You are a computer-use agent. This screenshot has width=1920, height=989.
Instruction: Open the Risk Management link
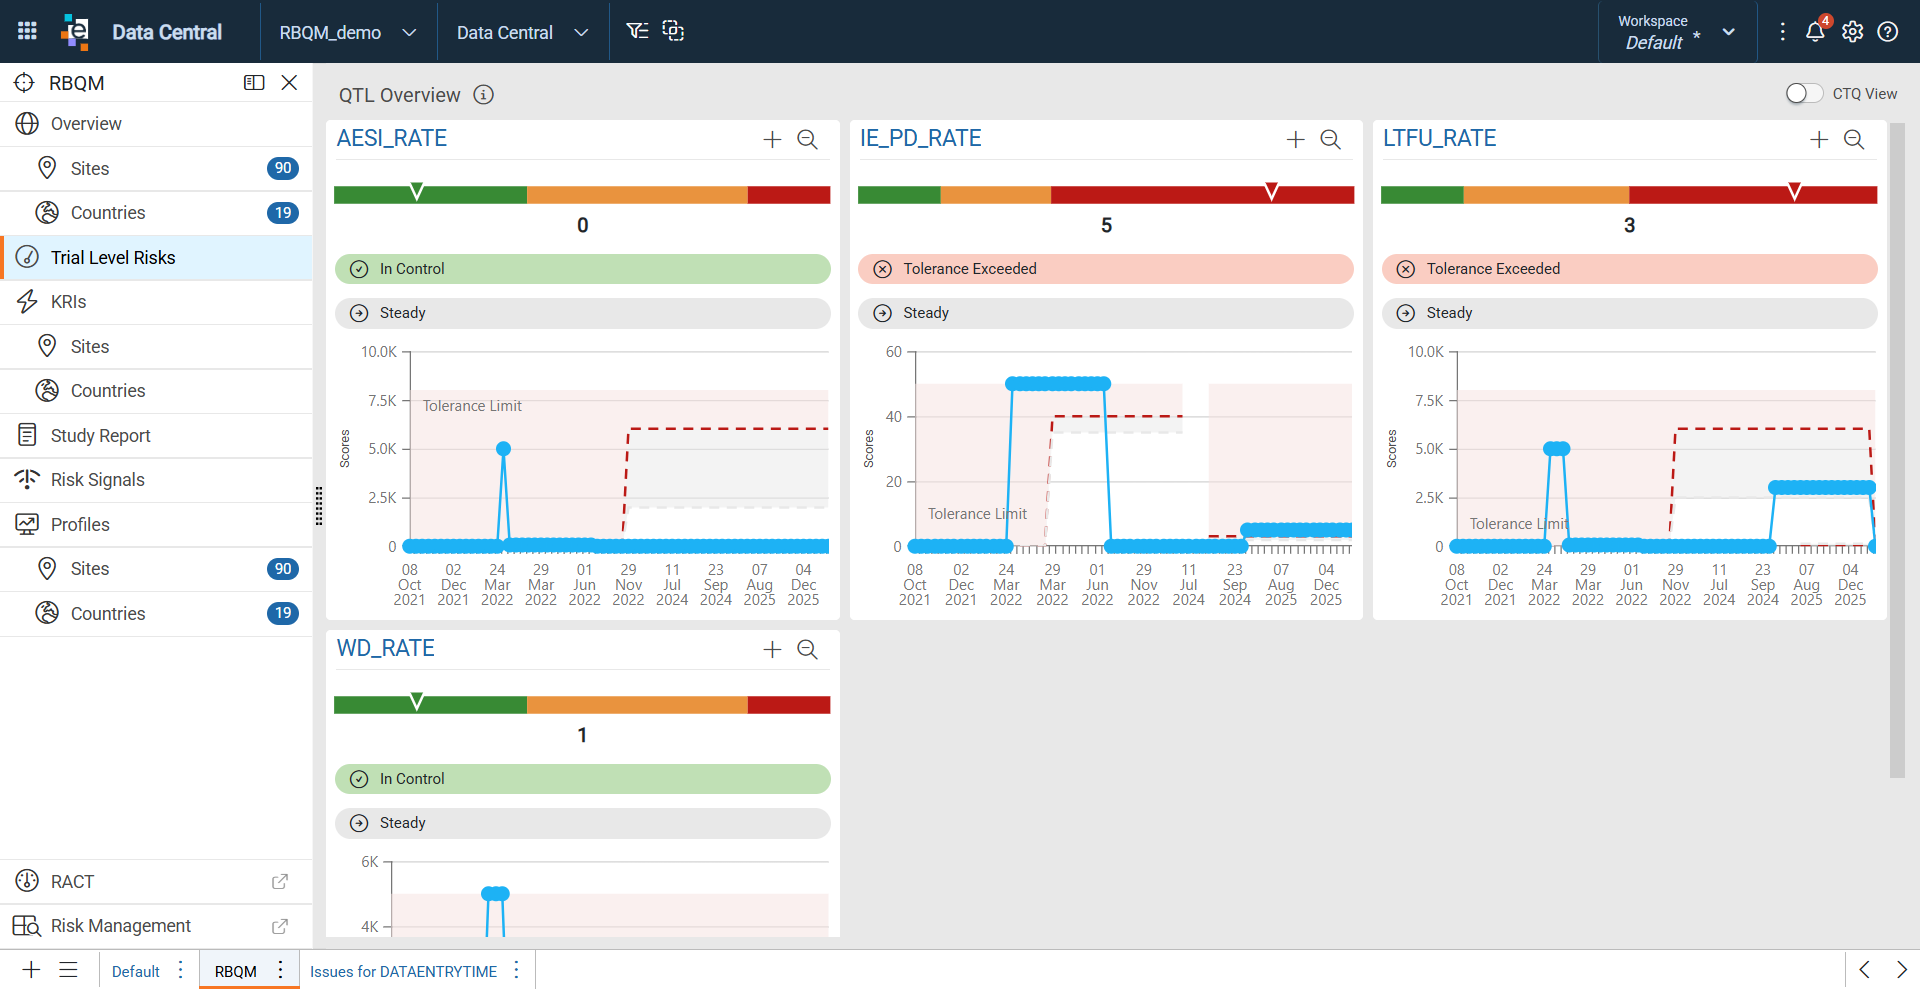pyautogui.click(x=156, y=926)
